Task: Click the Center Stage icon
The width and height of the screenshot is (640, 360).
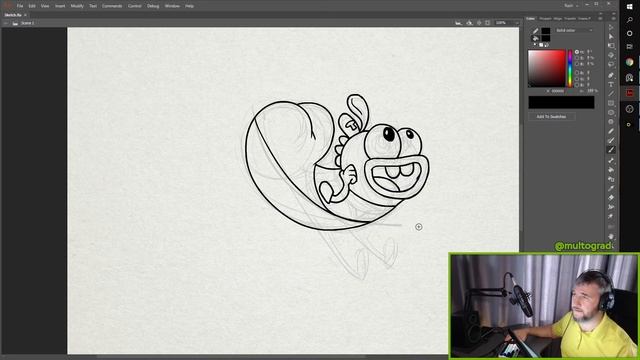Action: coord(479,23)
